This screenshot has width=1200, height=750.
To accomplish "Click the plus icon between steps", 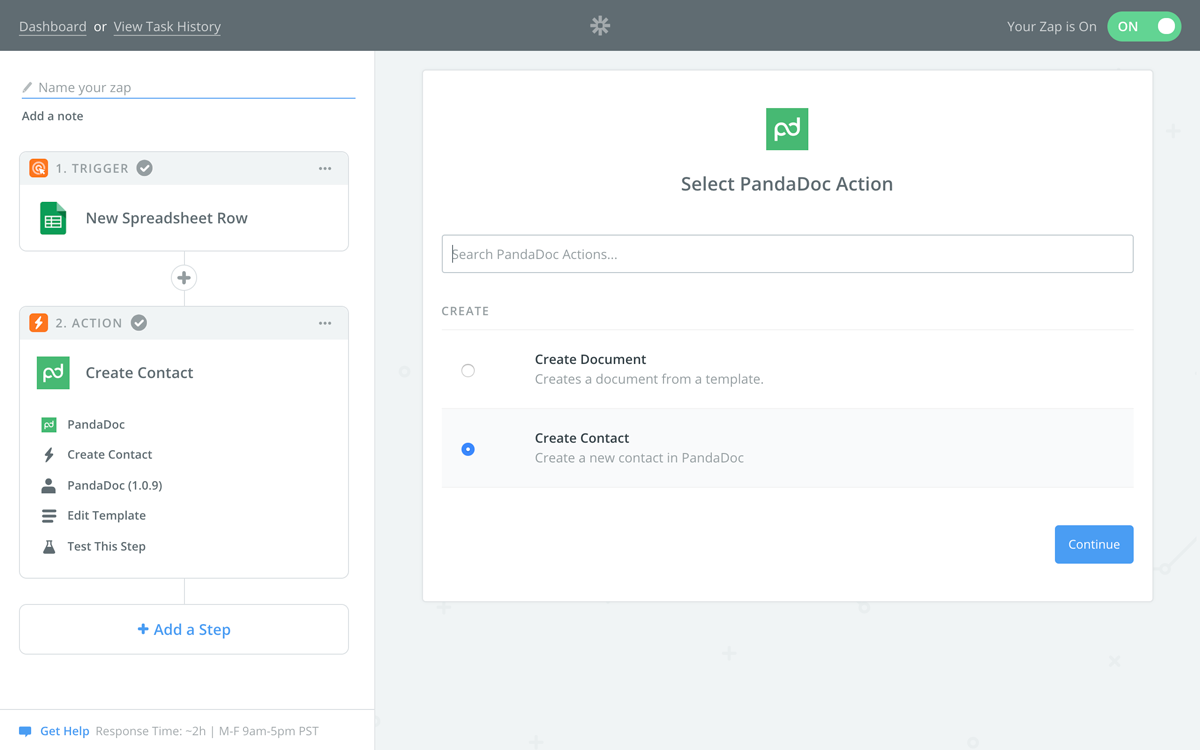I will point(184,278).
